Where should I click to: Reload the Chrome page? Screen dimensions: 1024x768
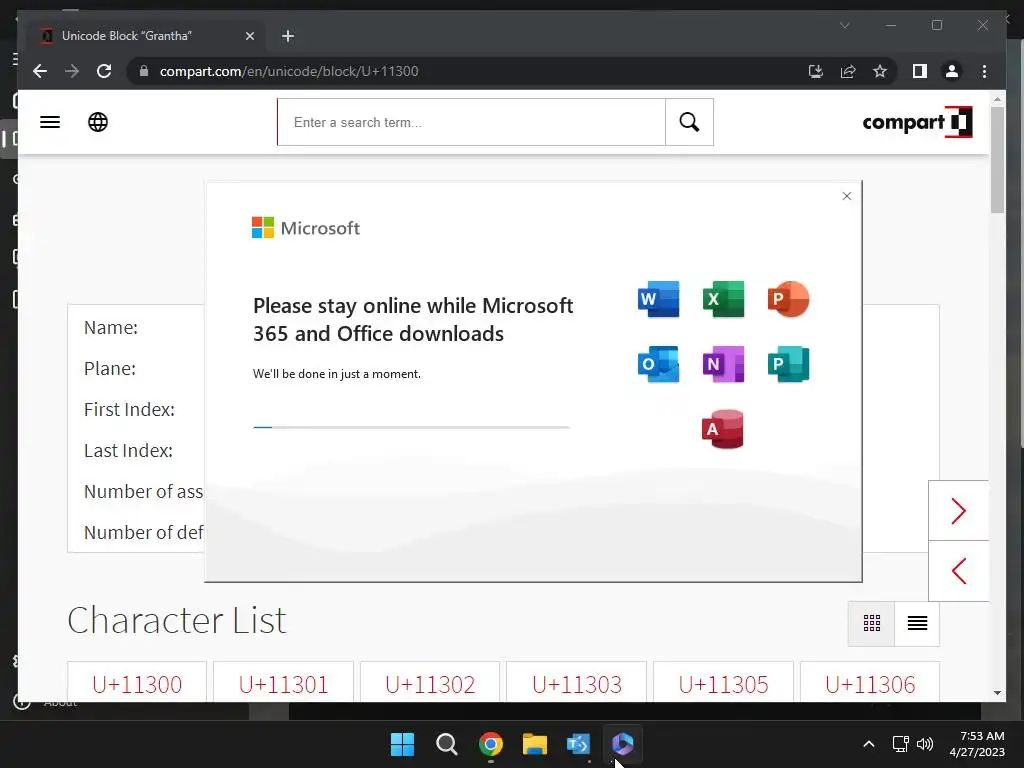tap(104, 71)
